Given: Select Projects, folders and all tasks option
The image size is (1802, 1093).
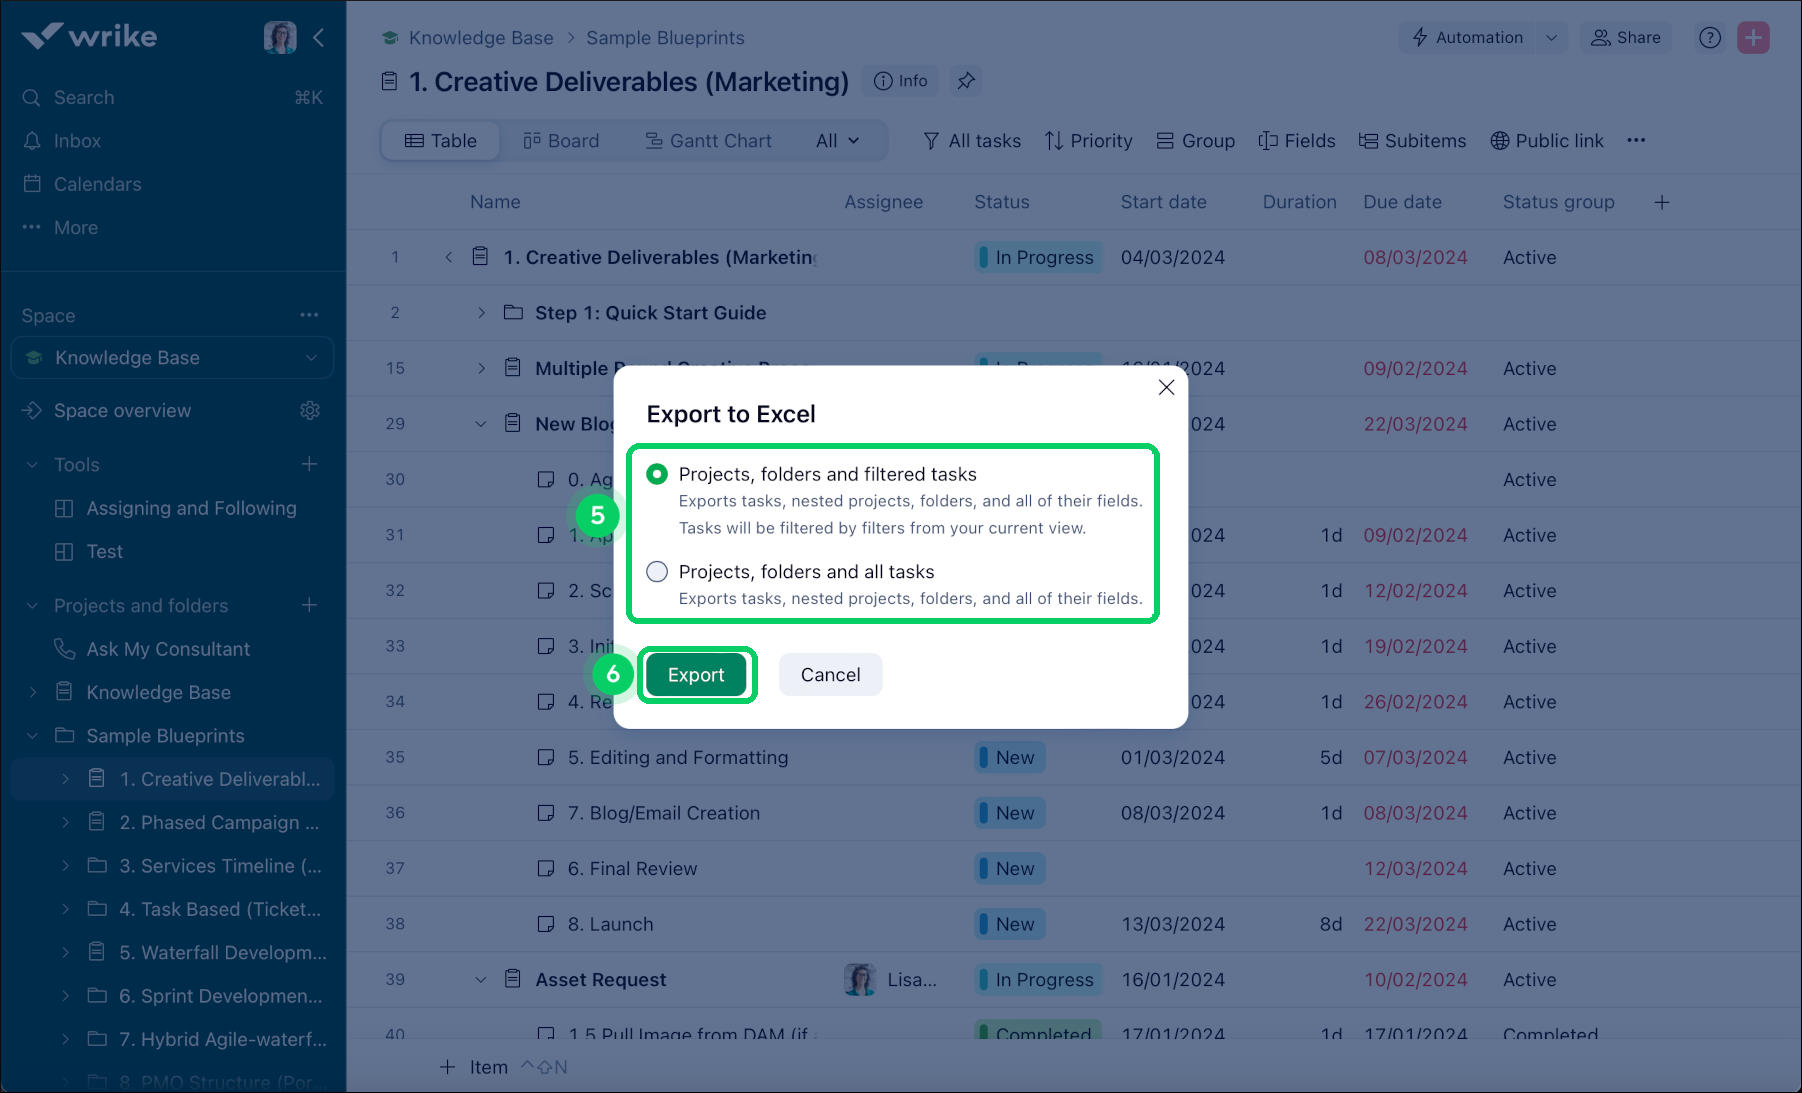Looking at the screenshot, I should 657,572.
